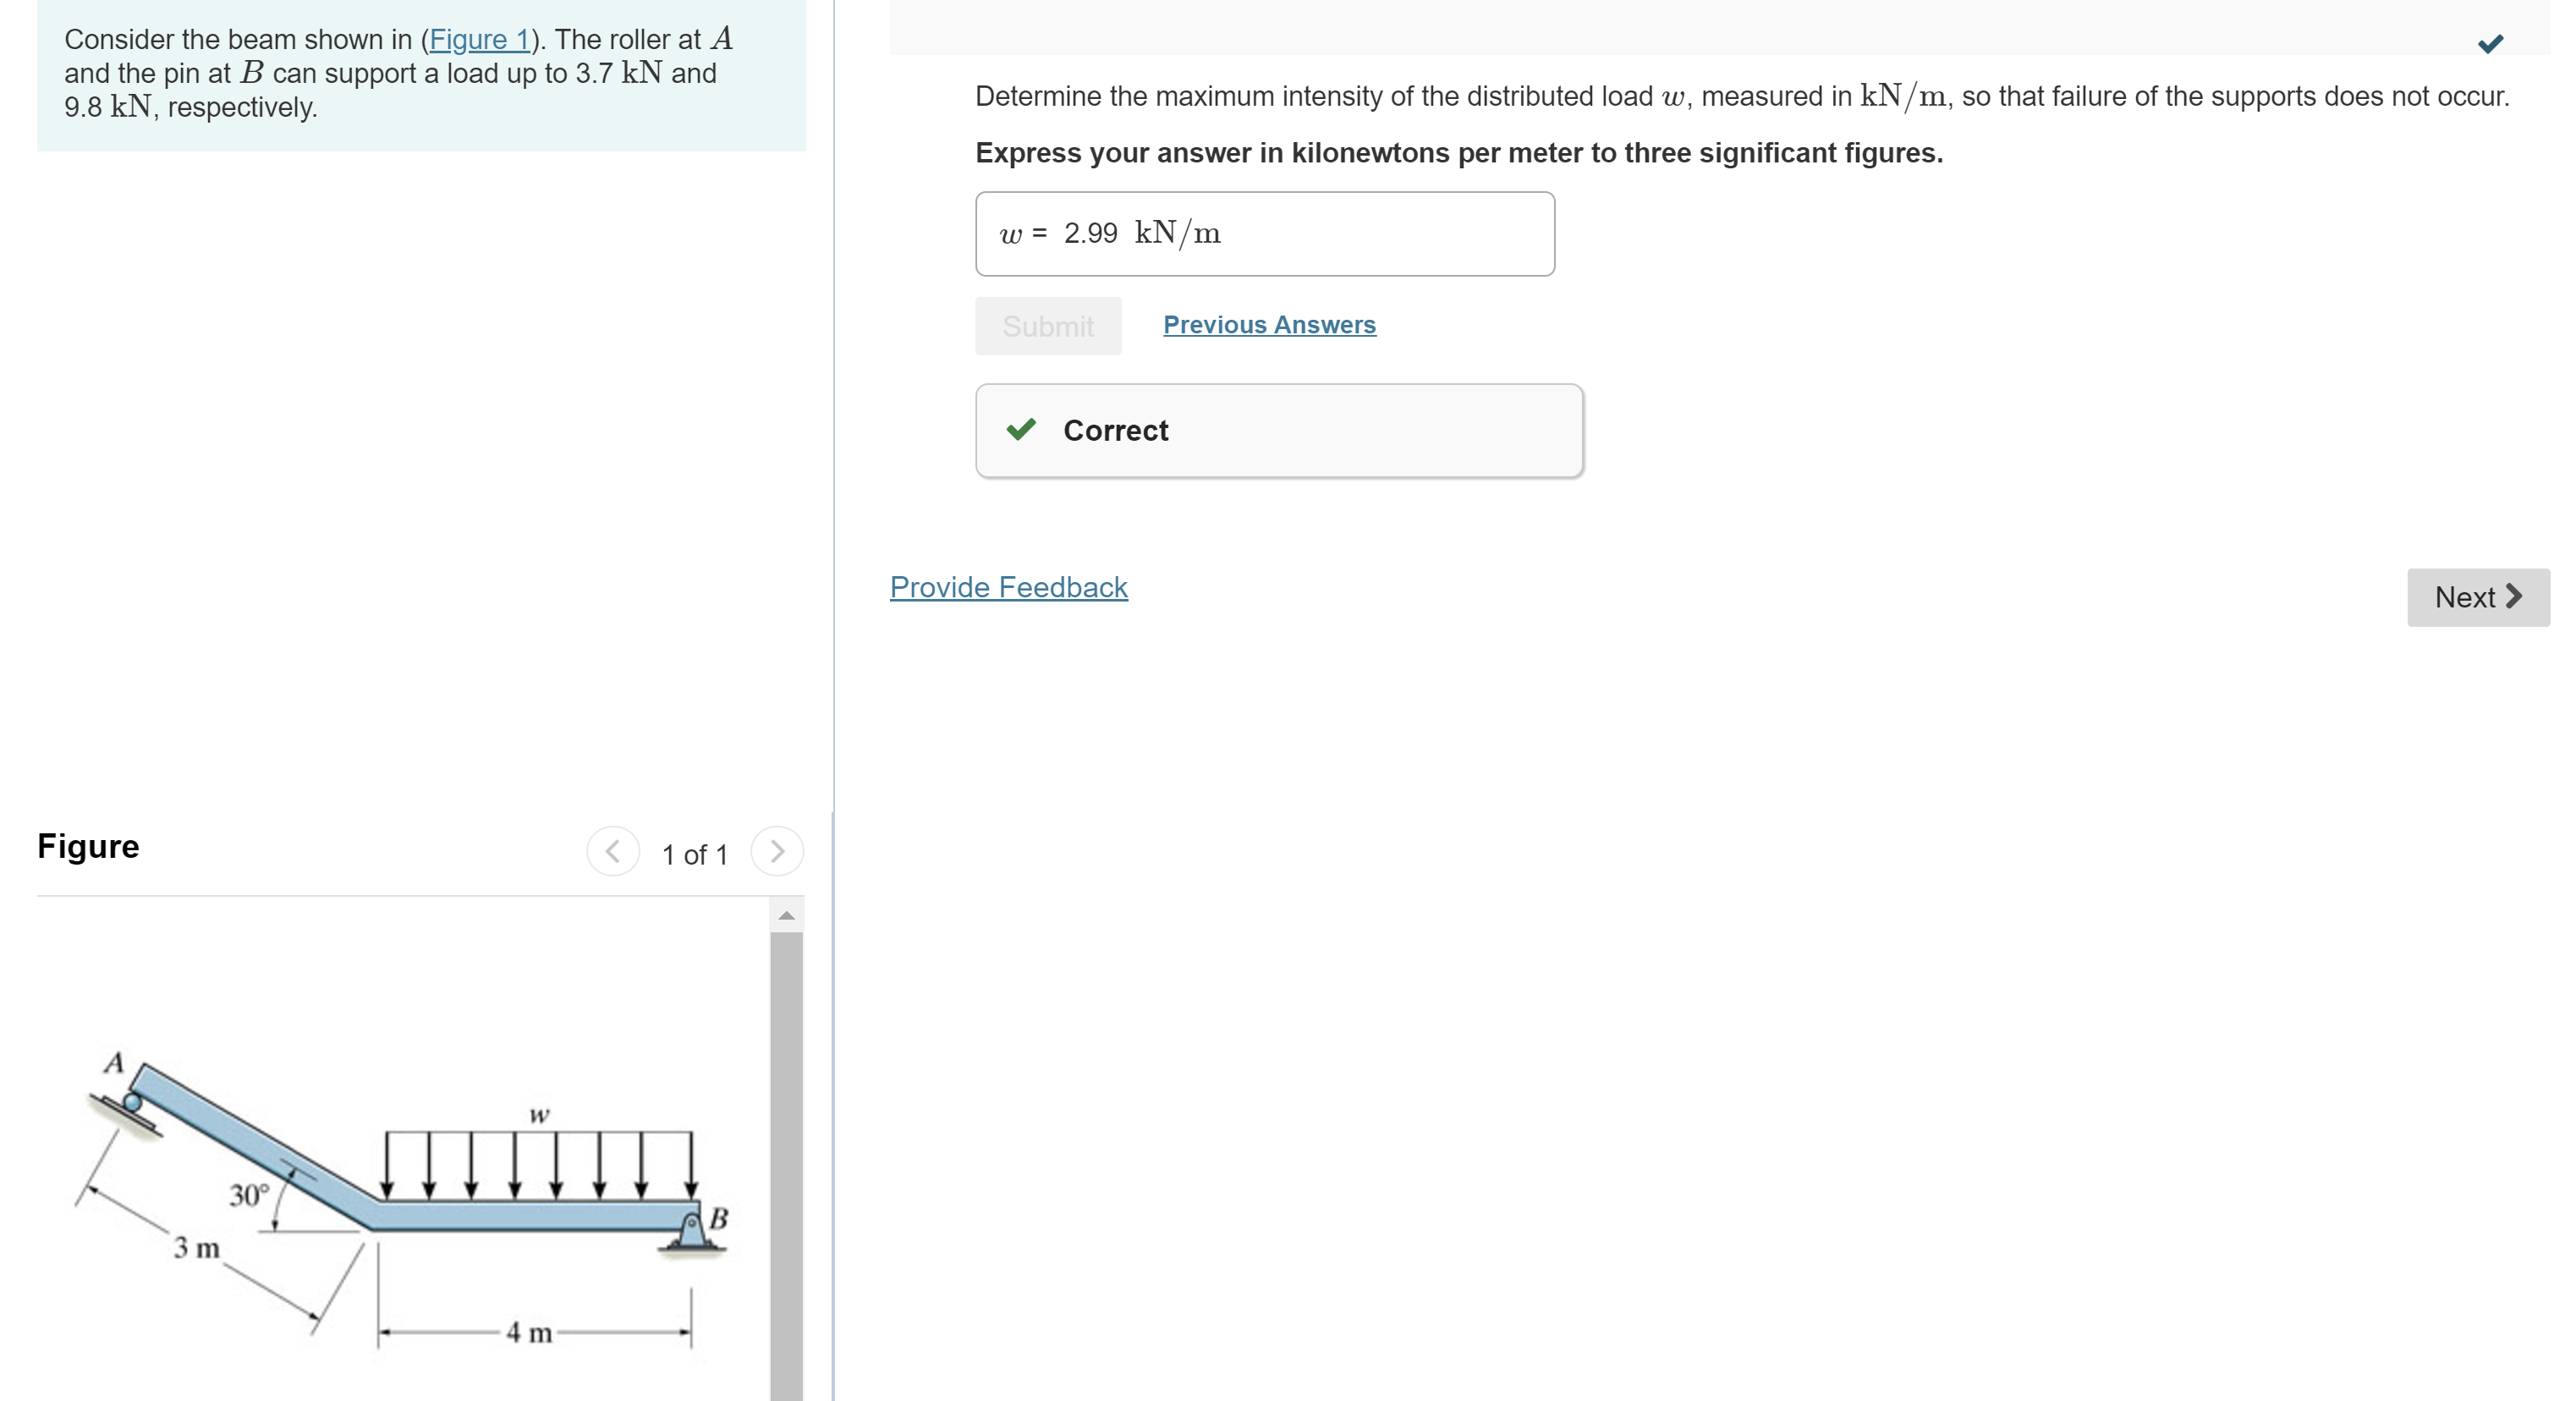The width and height of the screenshot is (2576, 1401).
Task: Select the beam diagram thumbnail
Action: pyautogui.click(x=400, y=1180)
